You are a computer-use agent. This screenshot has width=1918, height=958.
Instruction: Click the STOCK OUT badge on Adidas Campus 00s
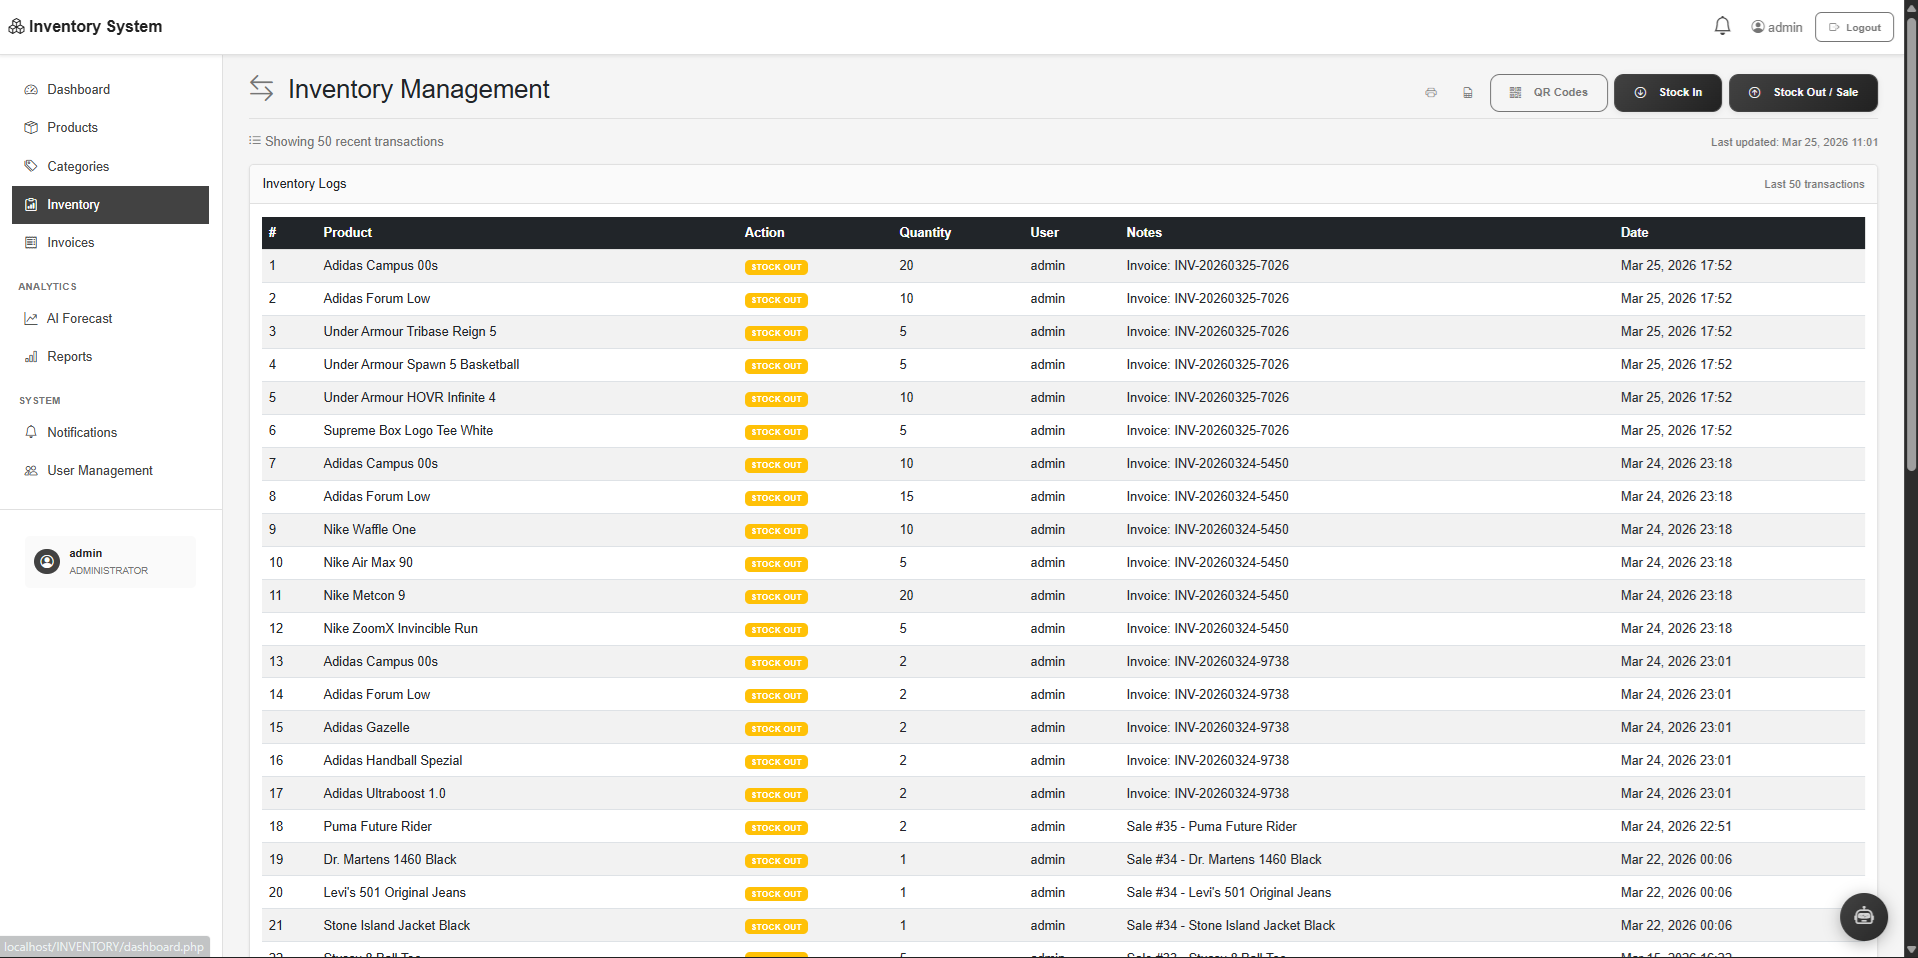point(776,267)
